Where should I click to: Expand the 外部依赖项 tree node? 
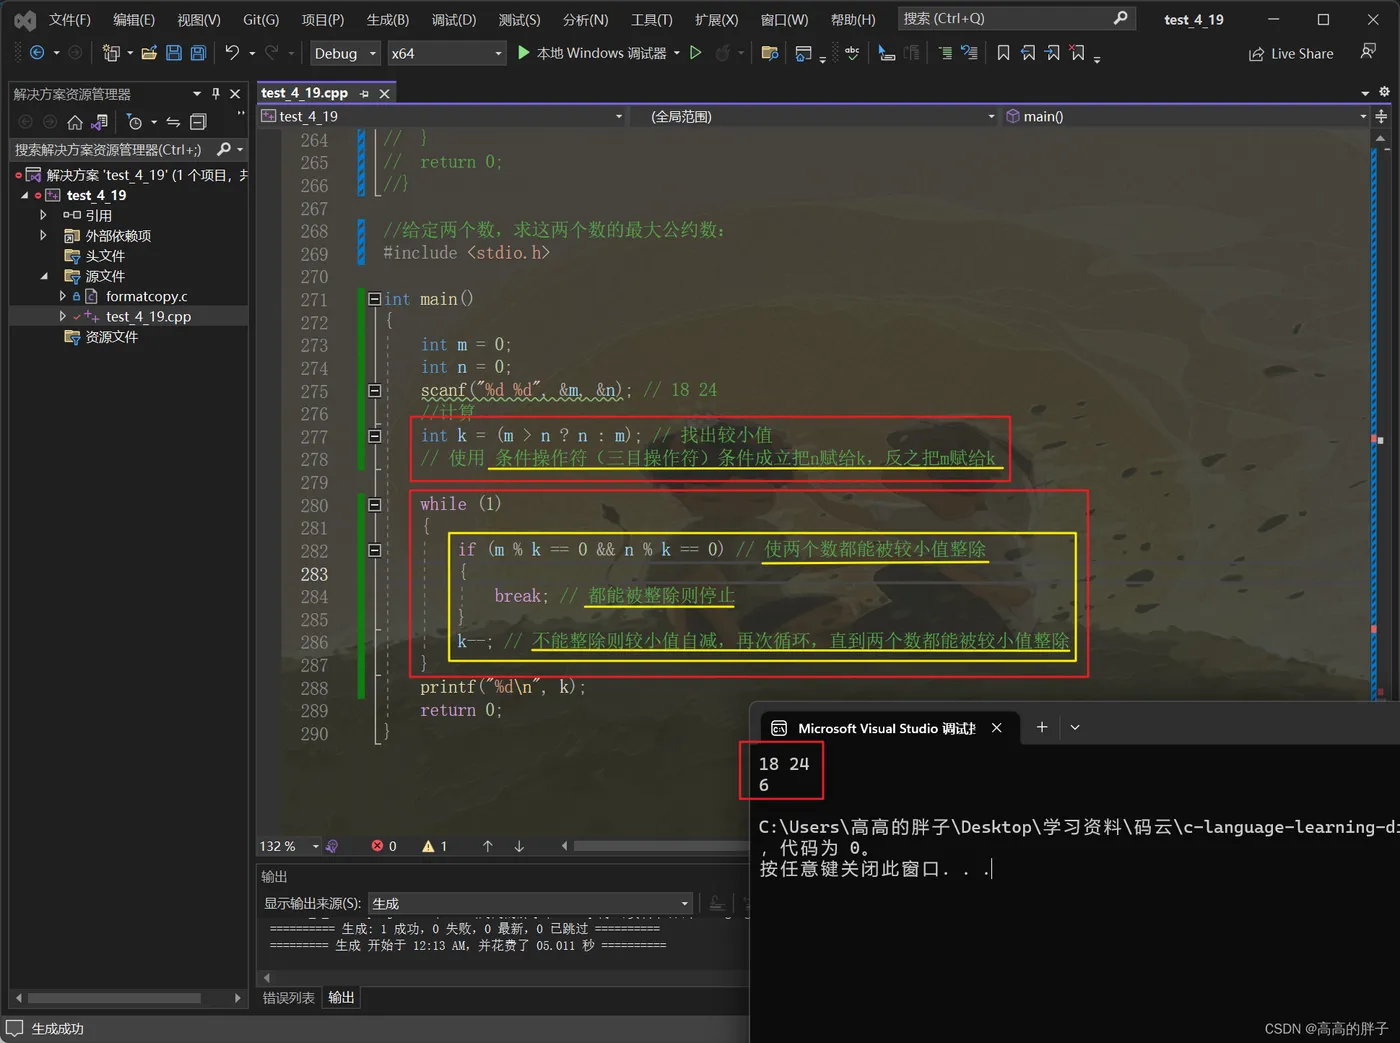(43, 235)
